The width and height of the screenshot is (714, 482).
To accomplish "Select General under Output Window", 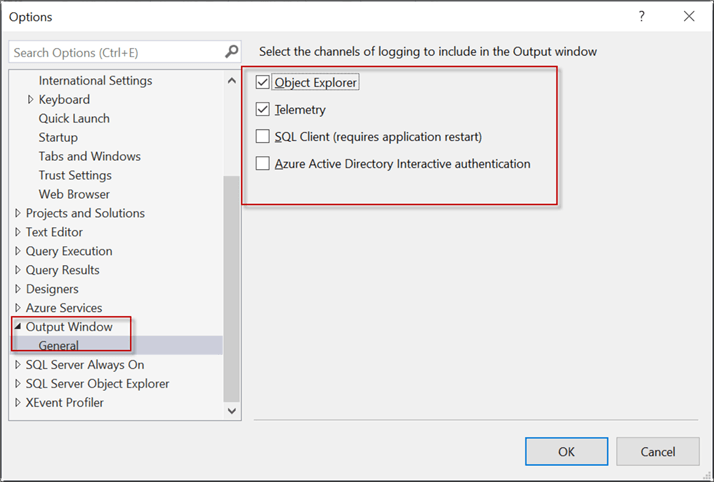I will click(59, 346).
